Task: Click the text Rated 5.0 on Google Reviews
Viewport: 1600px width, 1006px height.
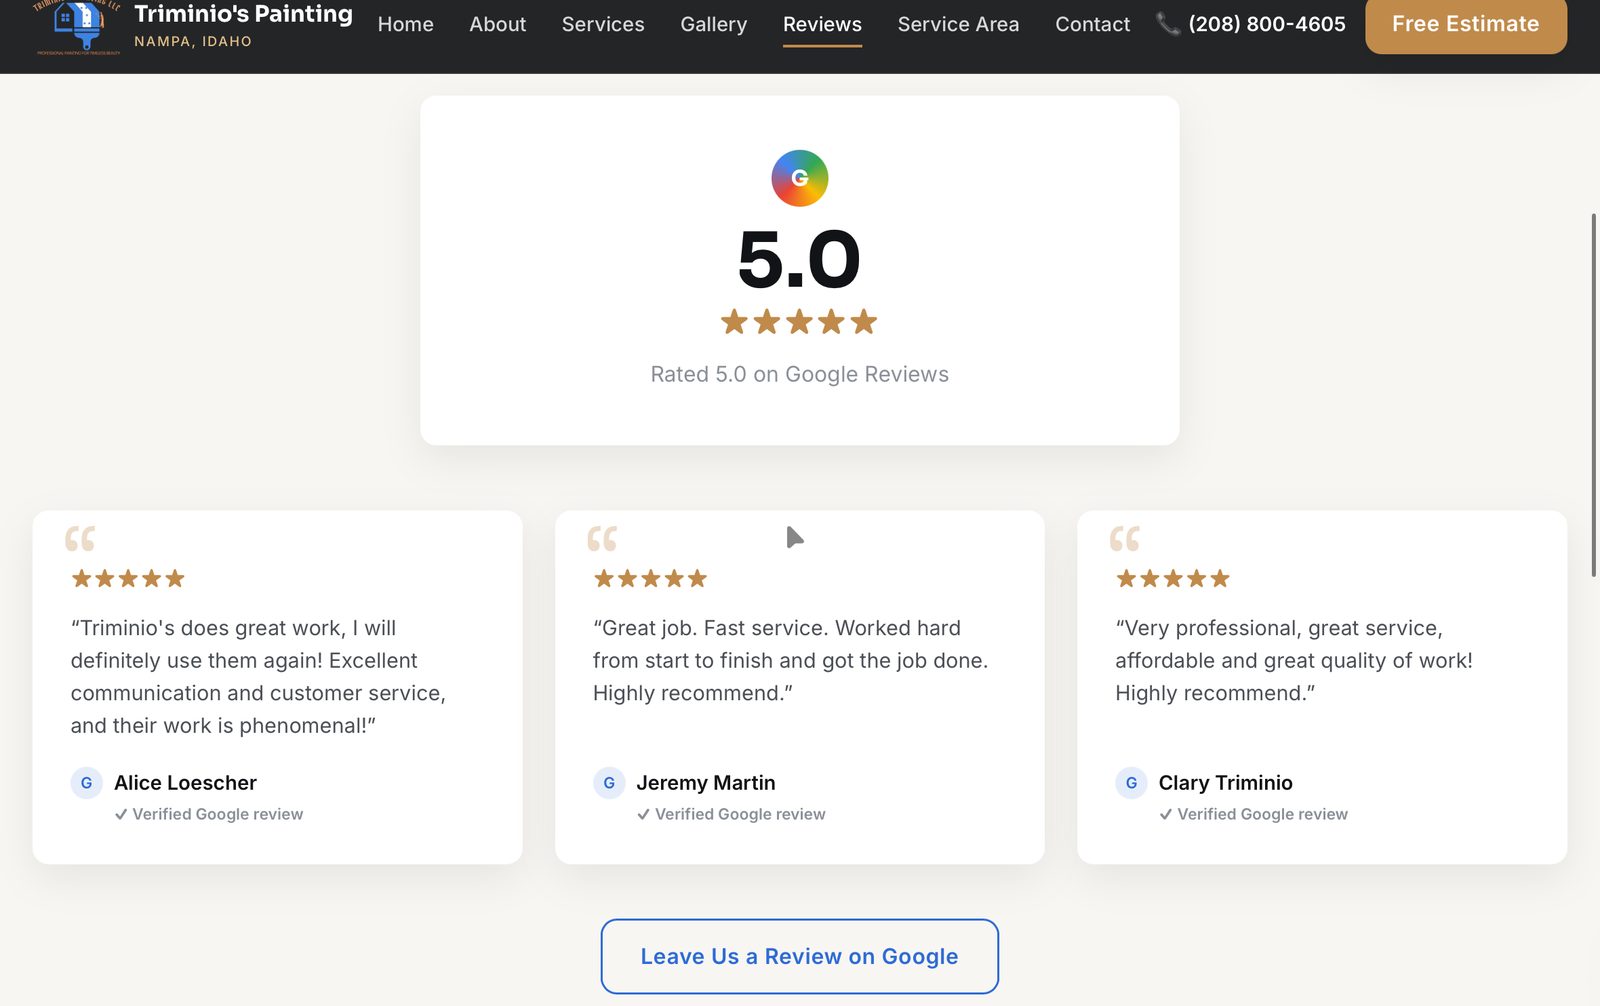Action: coord(799,374)
